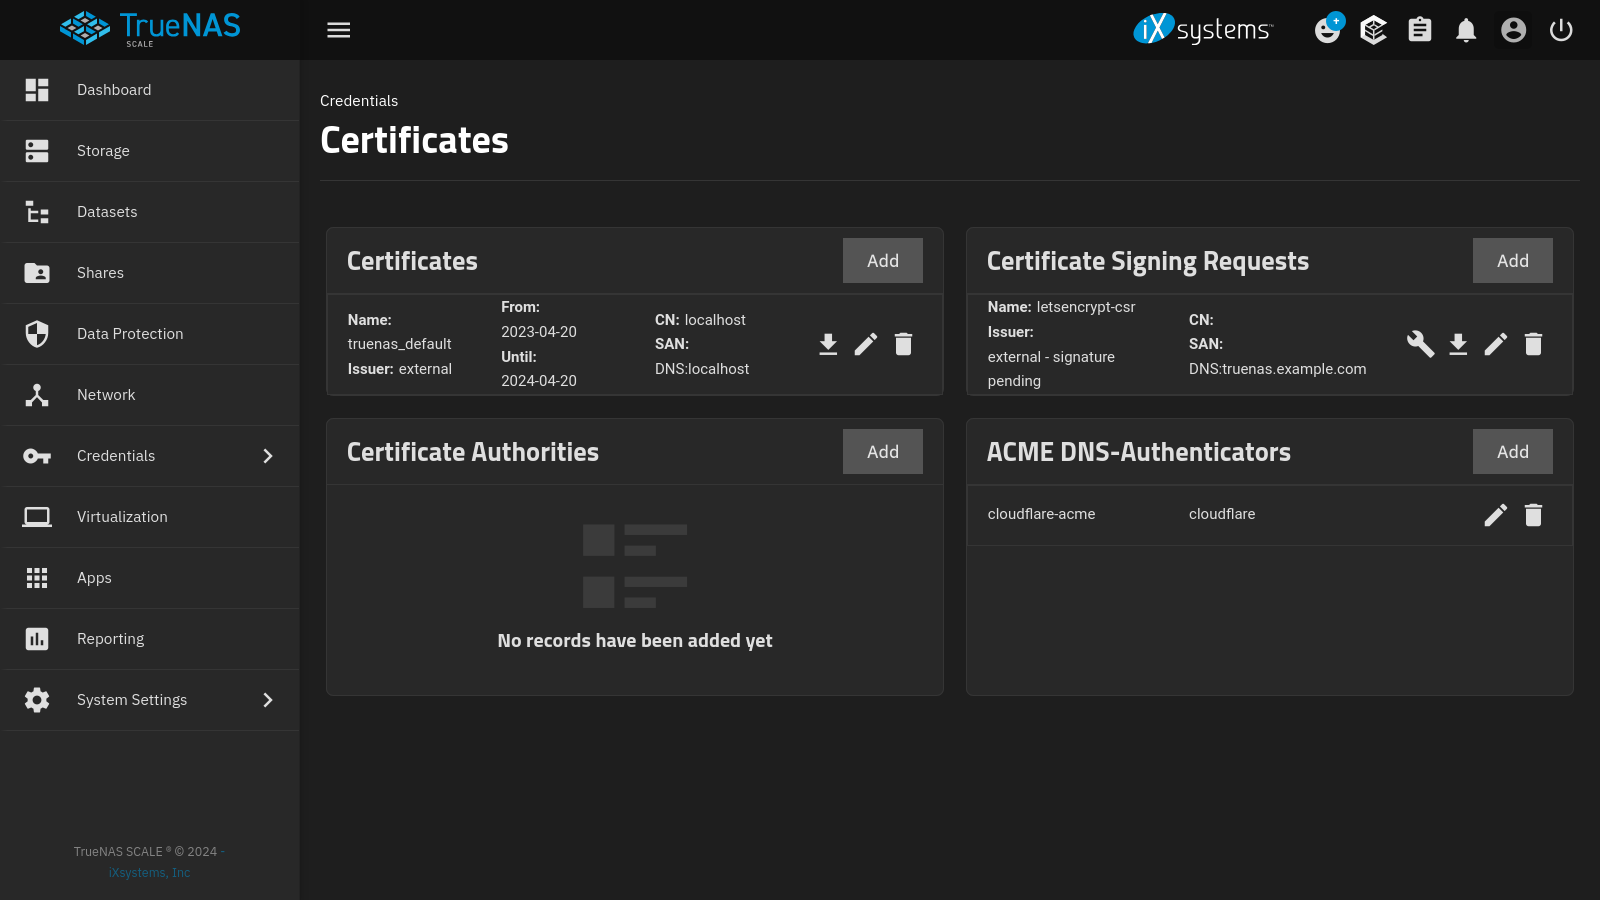Open the user account menu
Image resolution: width=1600 pixels, height=900 pixels.
click(1513, 30)
